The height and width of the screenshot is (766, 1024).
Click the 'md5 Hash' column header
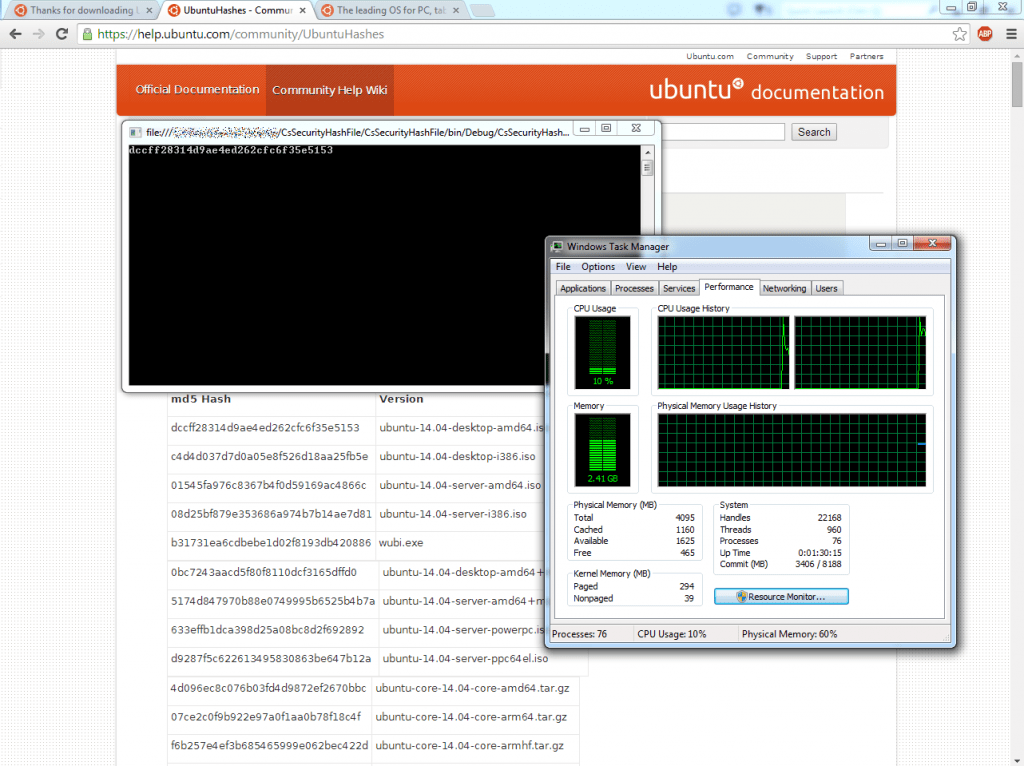tap(200, 399)
